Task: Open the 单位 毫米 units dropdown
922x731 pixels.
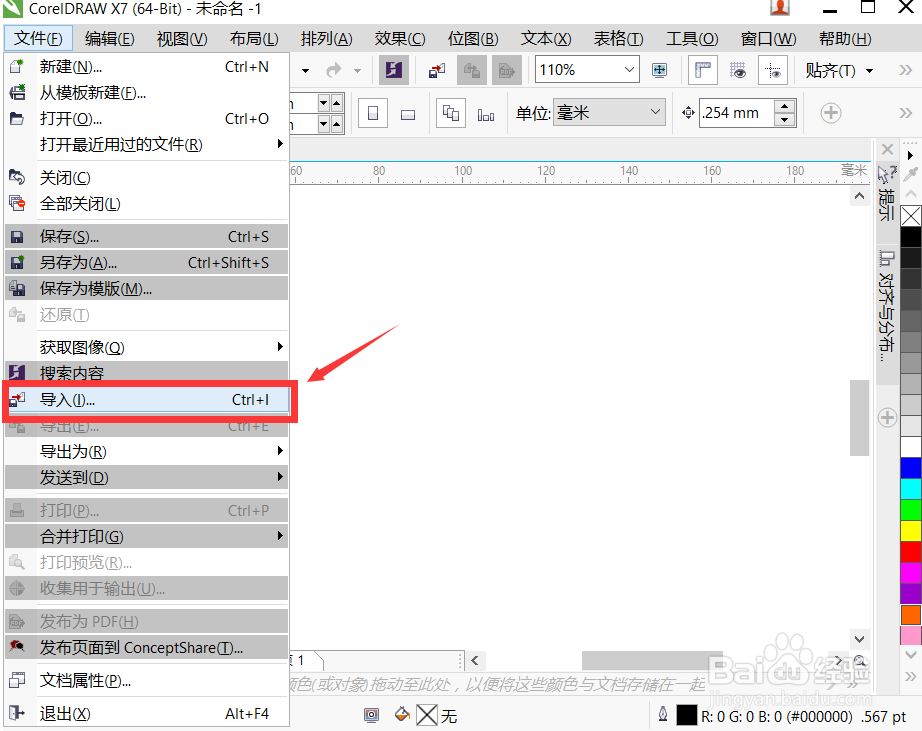Action: point(609,112)
